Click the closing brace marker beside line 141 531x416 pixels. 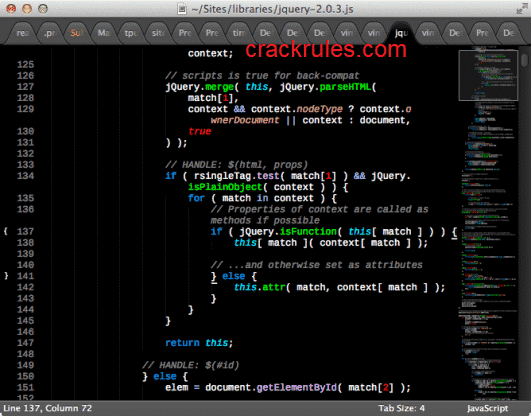click(6, 276)
